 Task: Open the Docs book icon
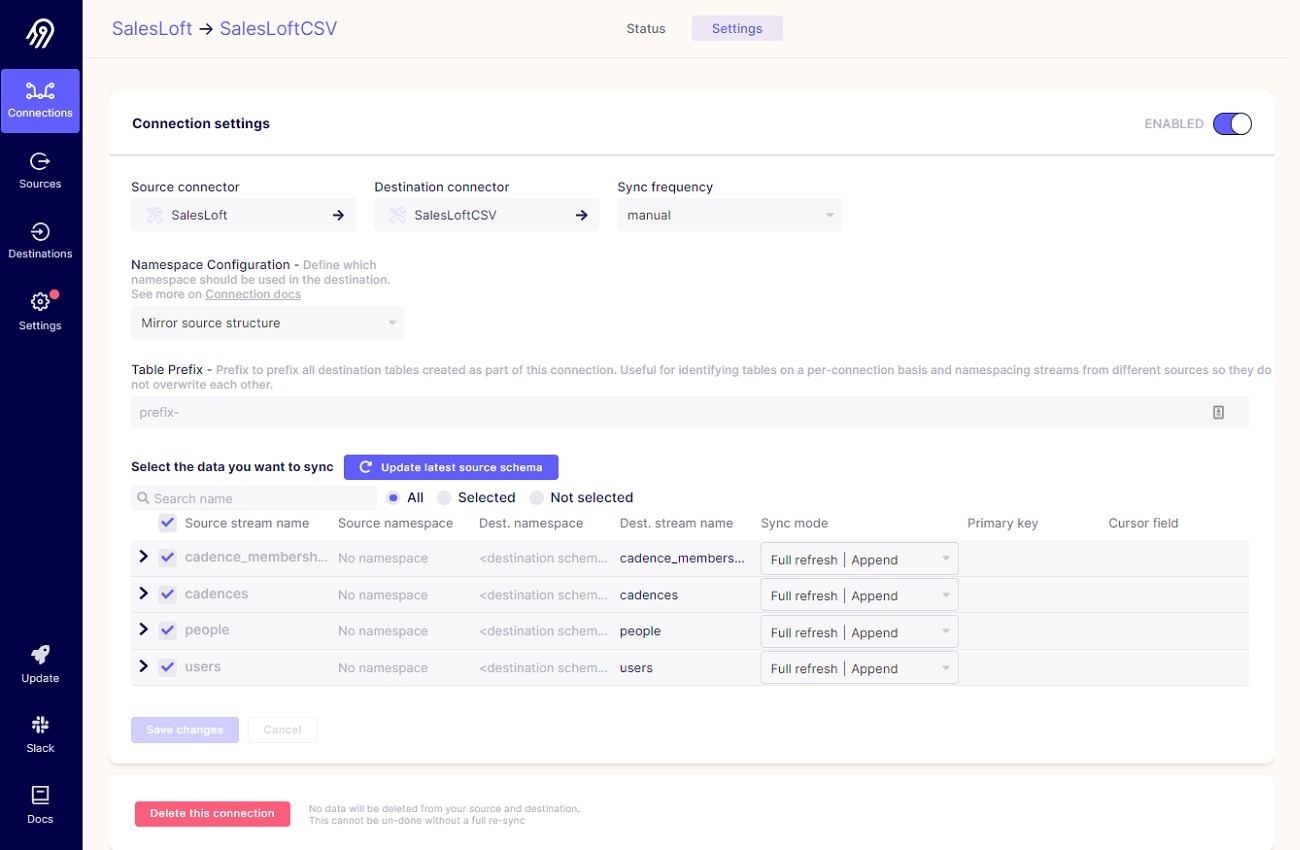40,796
